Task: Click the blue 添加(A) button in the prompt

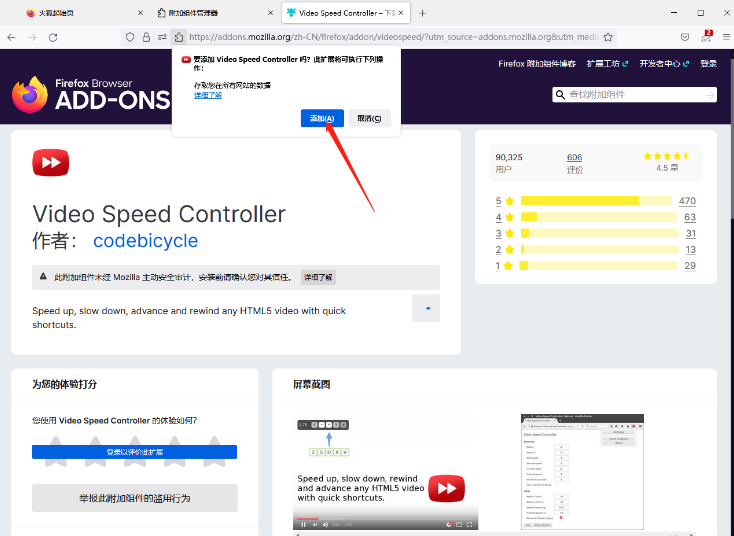Action: coord(322,118)
